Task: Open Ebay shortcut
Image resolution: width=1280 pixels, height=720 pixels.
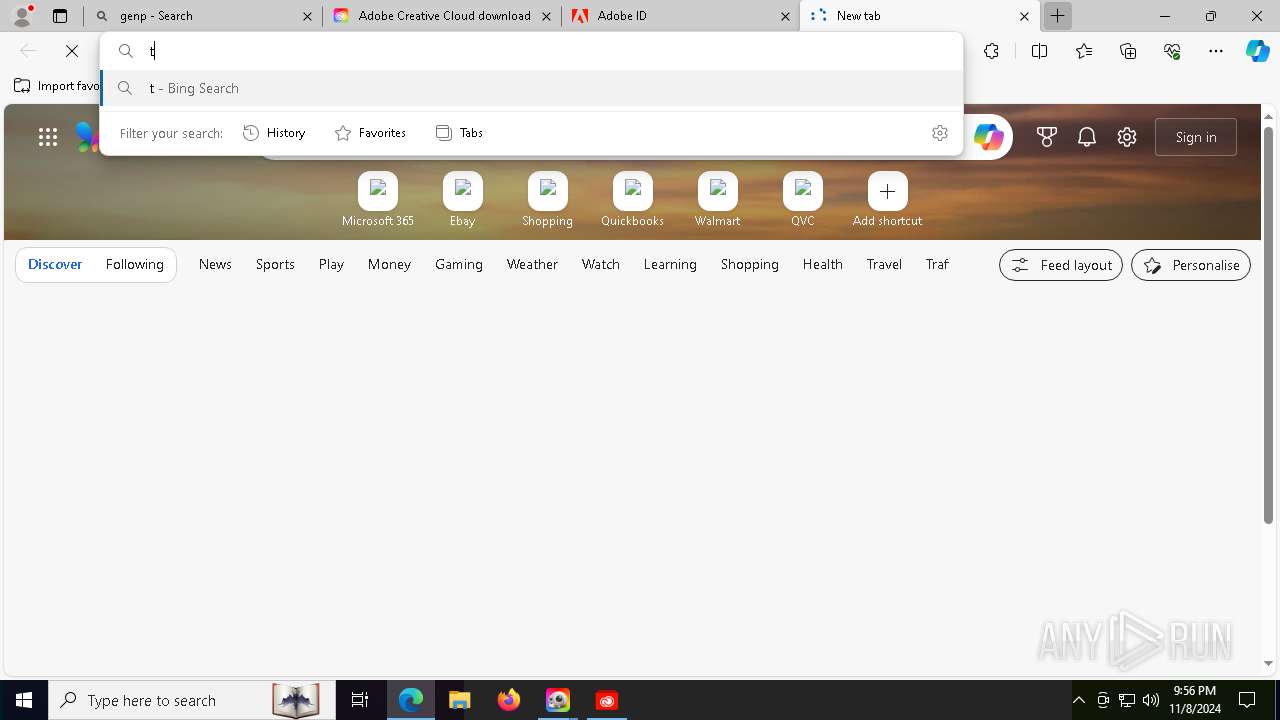Action: pos(463,200)
